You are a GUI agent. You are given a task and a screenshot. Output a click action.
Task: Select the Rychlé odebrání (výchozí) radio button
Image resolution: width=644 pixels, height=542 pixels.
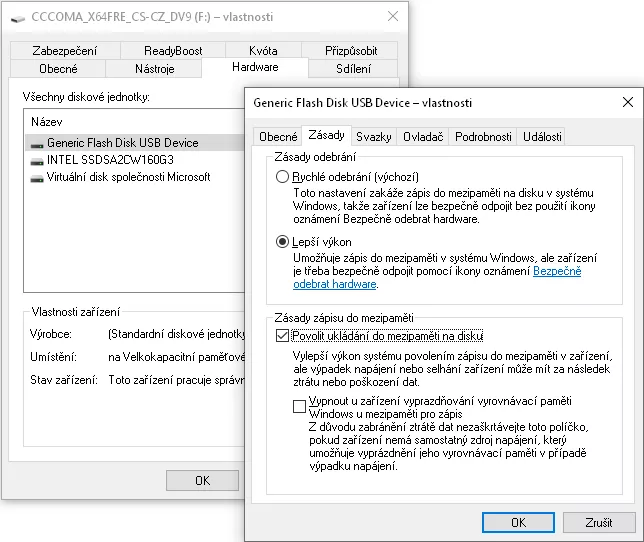pos(283,177)
